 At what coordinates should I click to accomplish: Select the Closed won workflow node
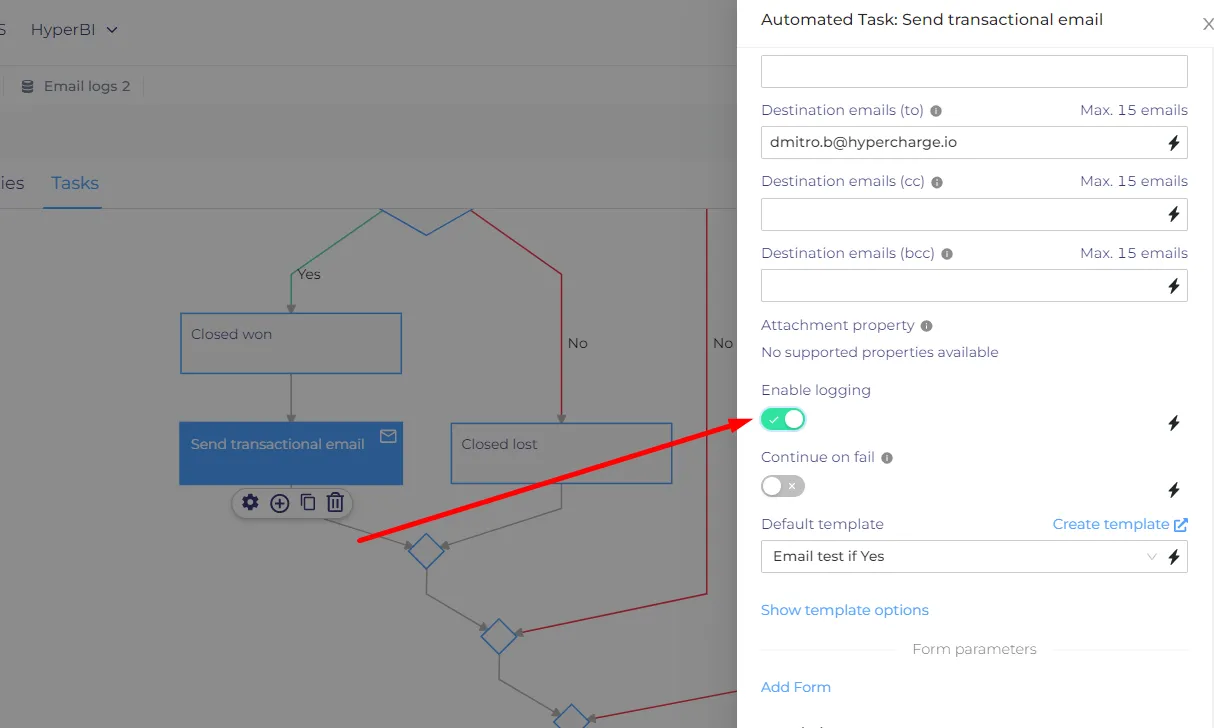coord(291,343)
